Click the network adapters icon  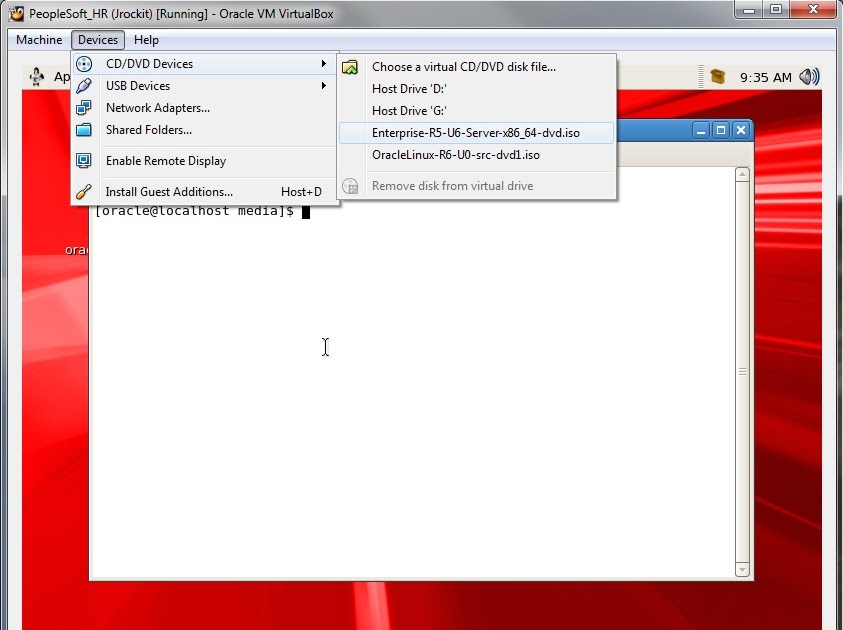click(84, 108)
